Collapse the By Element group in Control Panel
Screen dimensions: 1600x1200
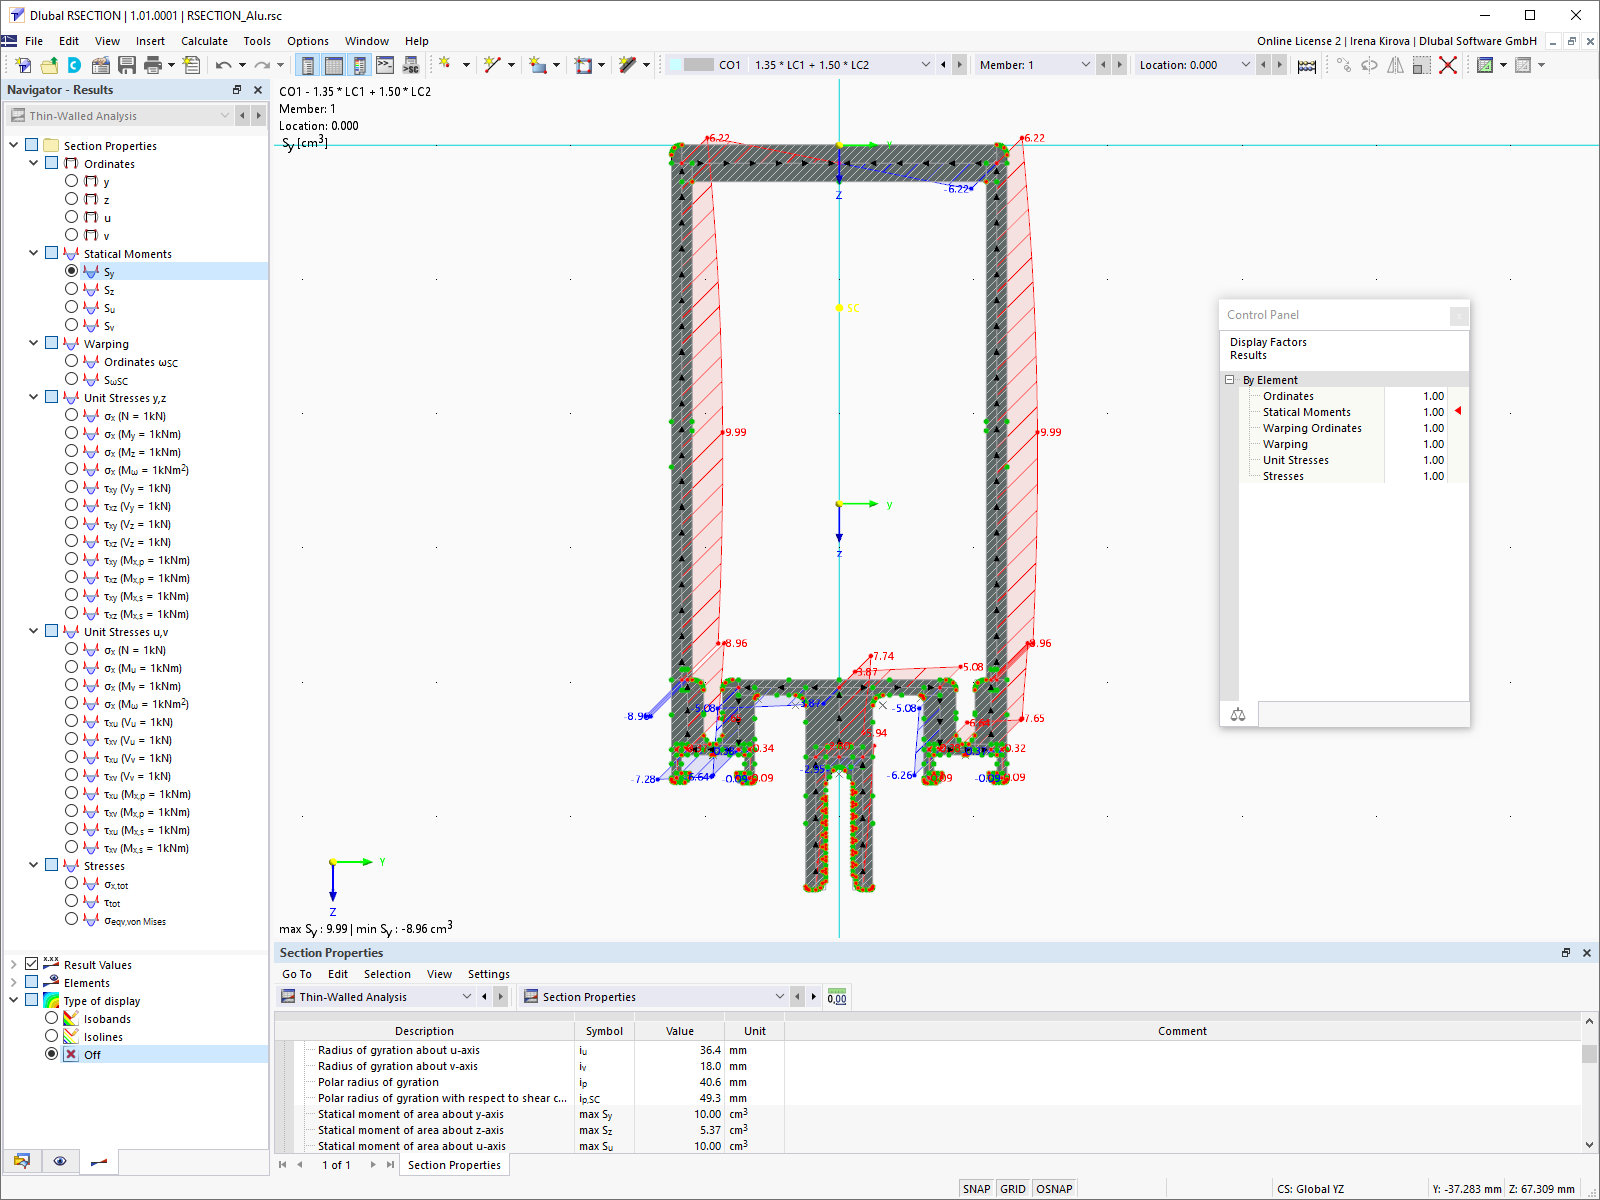point(1230,380)
